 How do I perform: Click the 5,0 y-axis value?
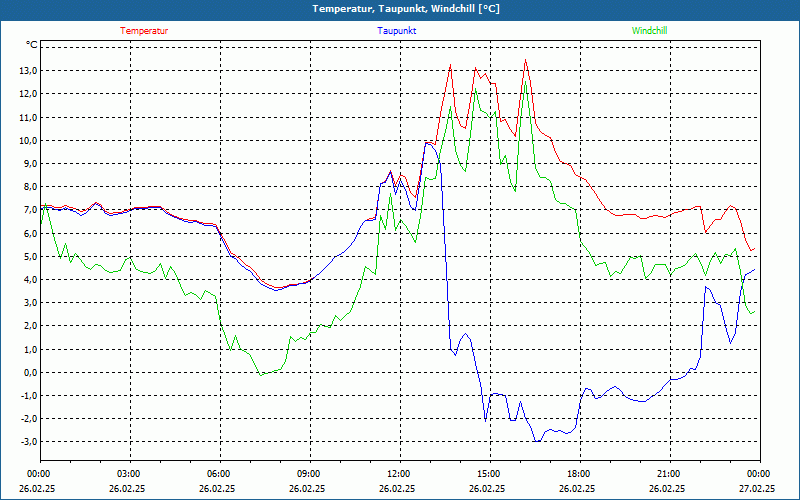(31, 257)
